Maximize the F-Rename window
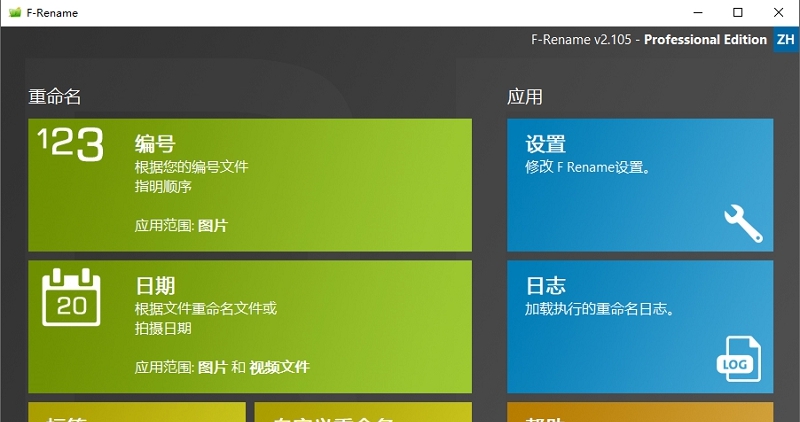 point(738,13)
